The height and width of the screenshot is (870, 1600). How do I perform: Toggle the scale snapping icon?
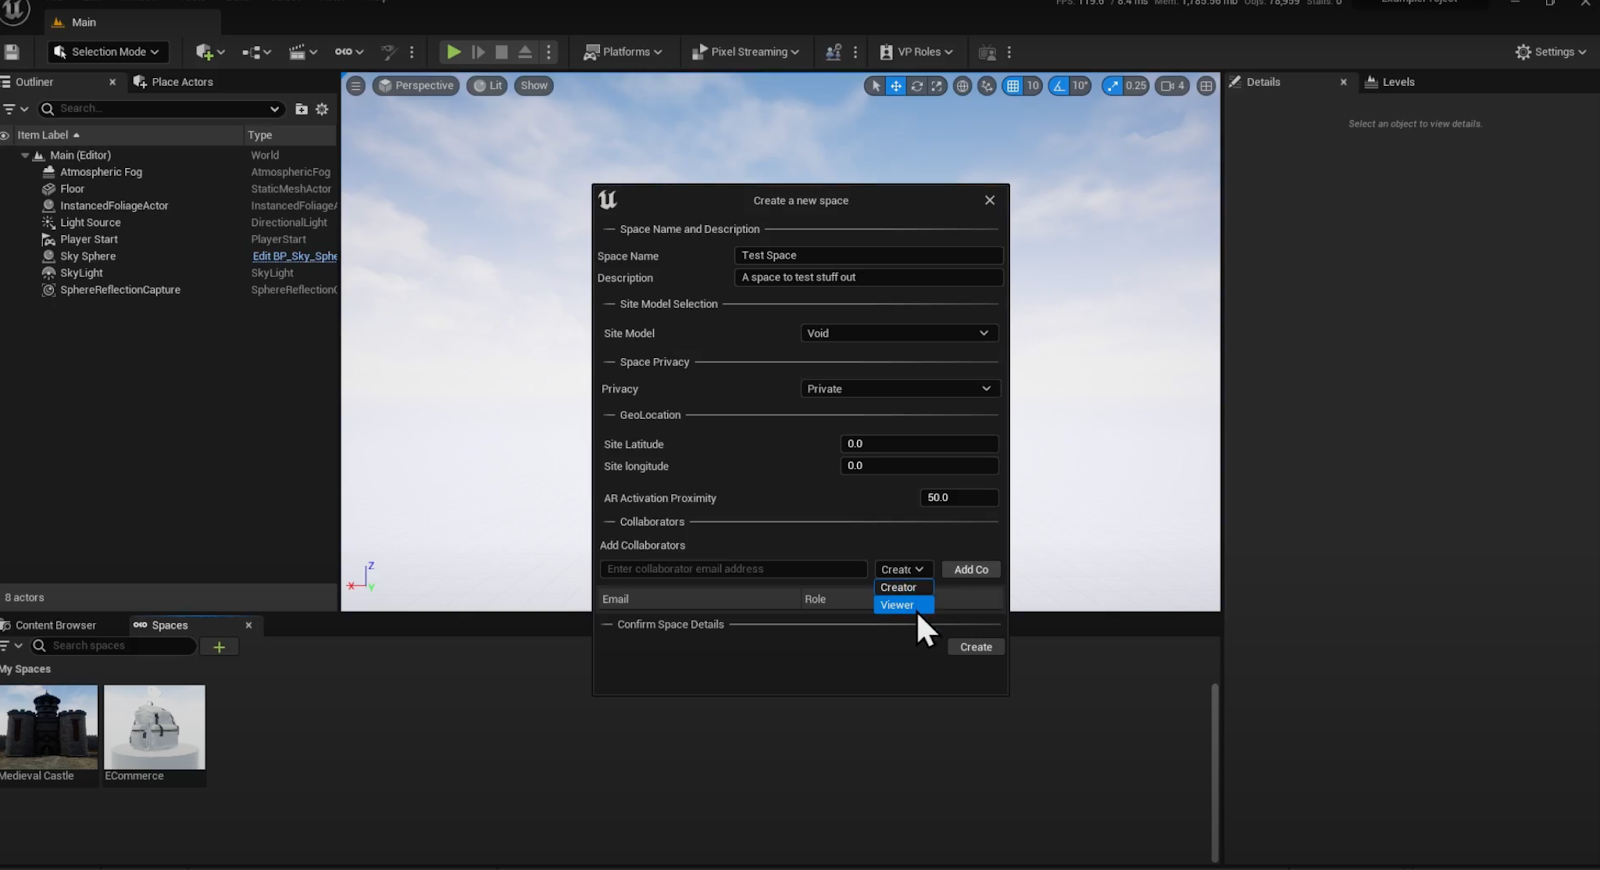click(x=1113, y=86)
